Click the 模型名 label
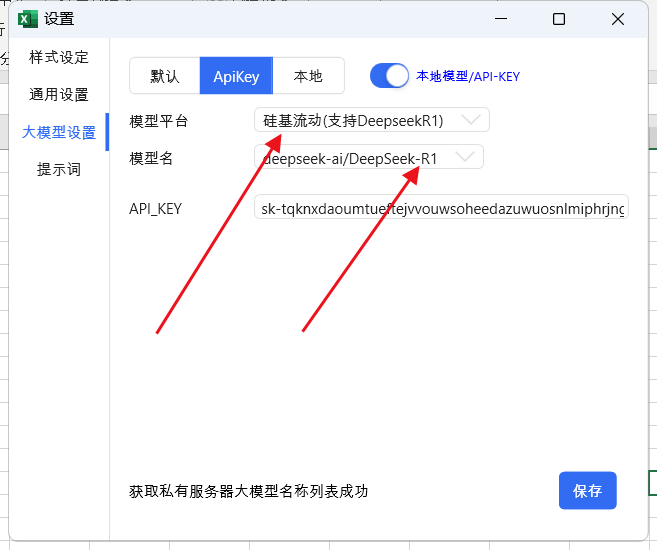 coord(151,158)
